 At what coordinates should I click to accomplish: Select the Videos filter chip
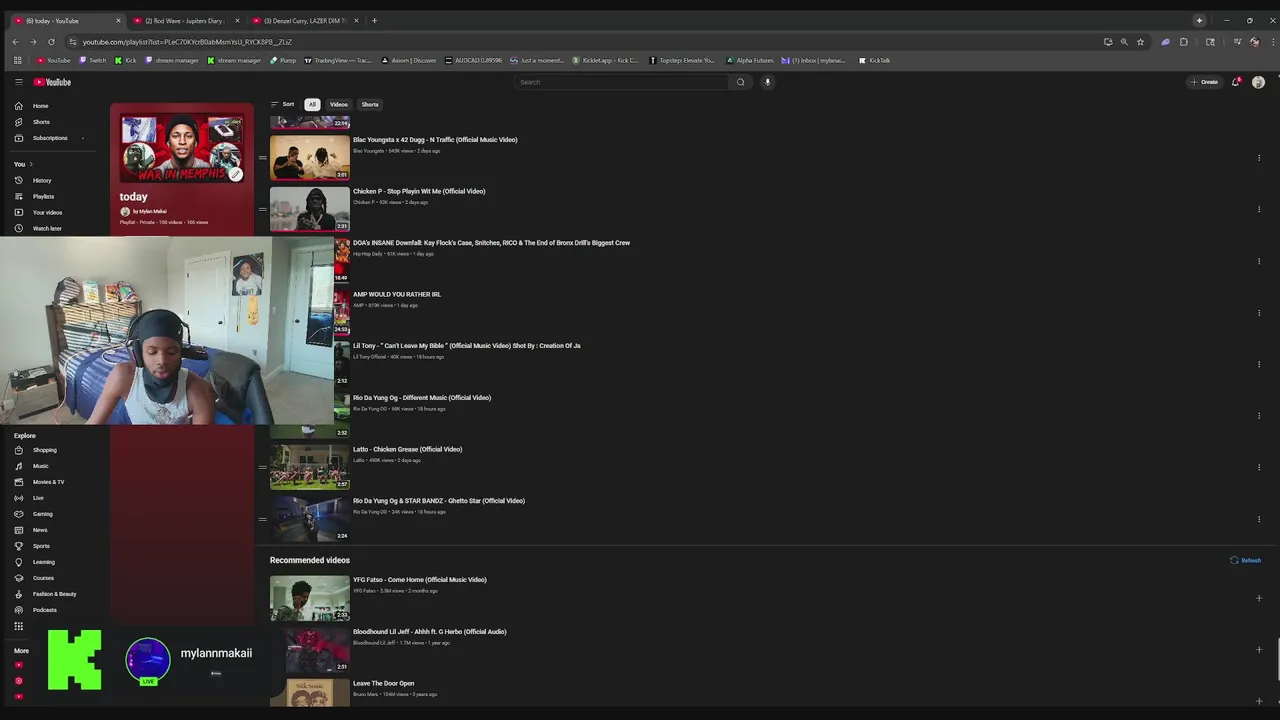(339, 104)
